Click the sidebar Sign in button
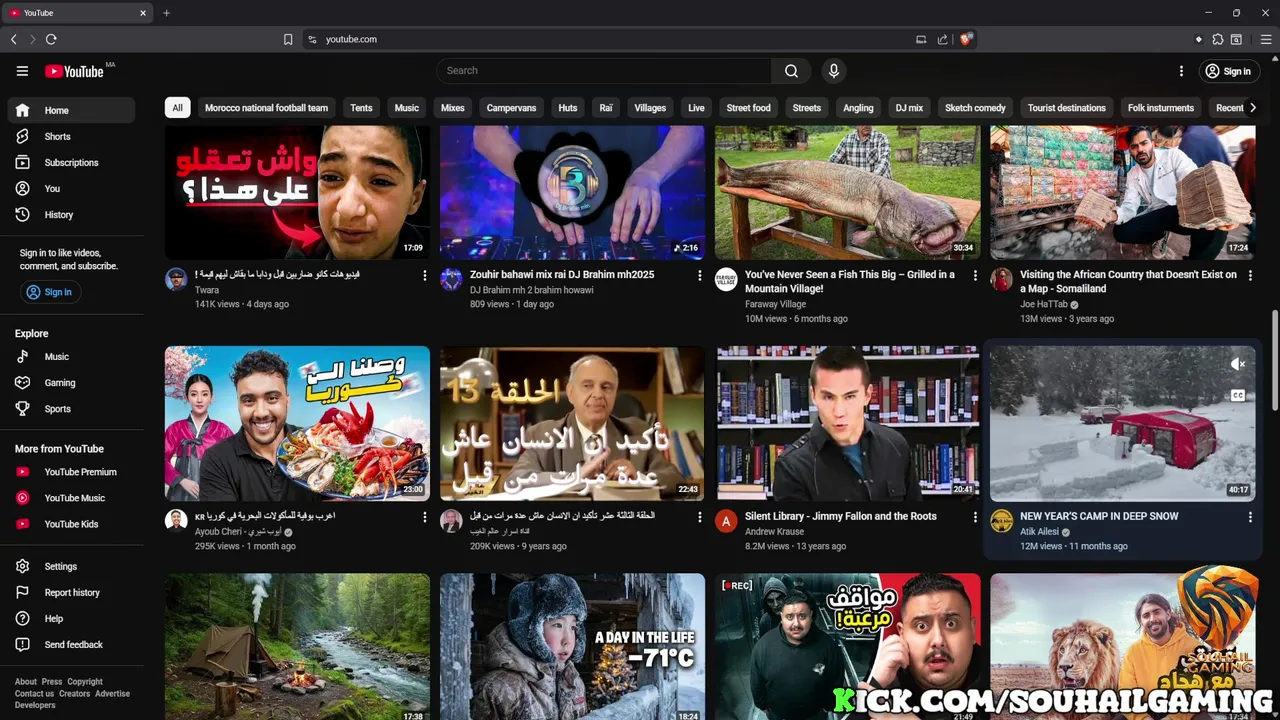Image resolution: width=1280 pixels, height=720 pixels. click(50, 292)
